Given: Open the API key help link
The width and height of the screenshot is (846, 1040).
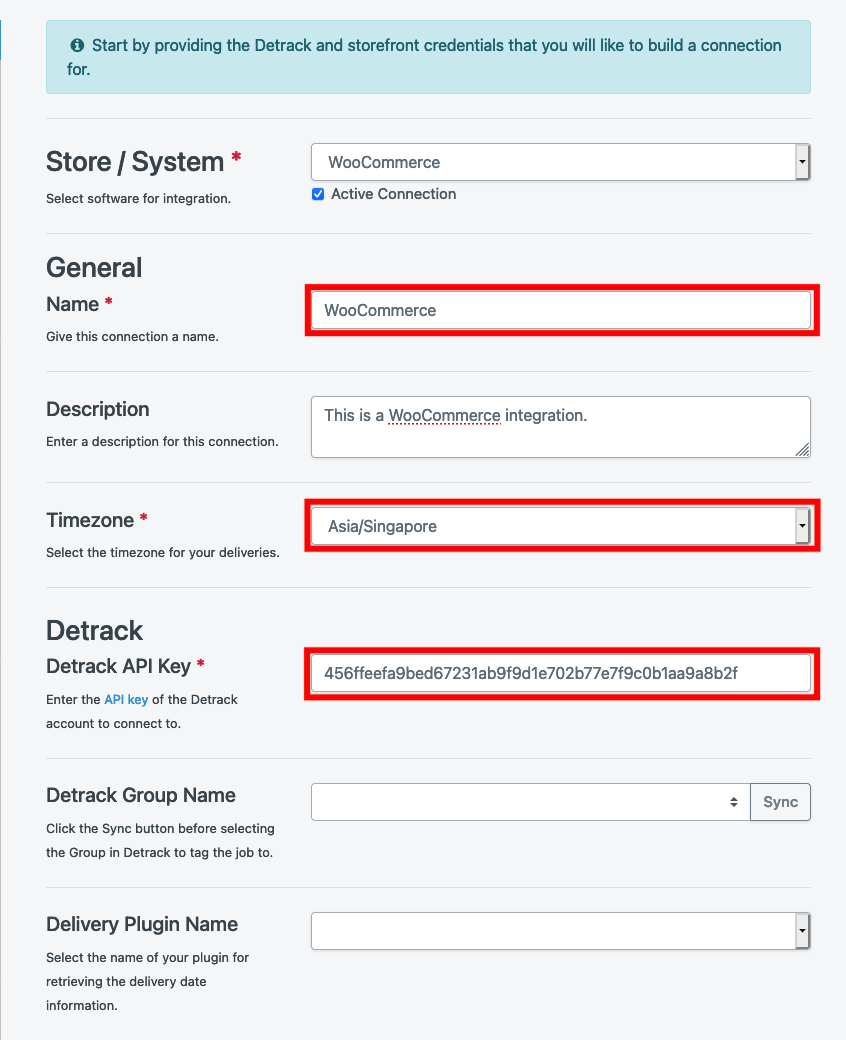Looking at the screenshot, I should [126, 700].
